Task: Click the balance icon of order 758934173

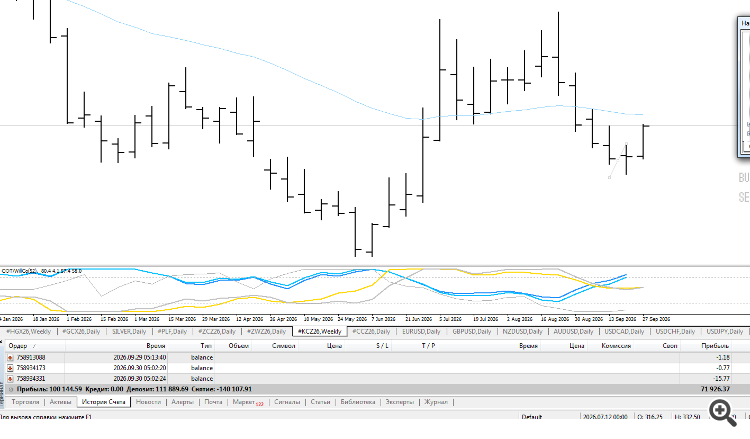Action: coord(10,368)
